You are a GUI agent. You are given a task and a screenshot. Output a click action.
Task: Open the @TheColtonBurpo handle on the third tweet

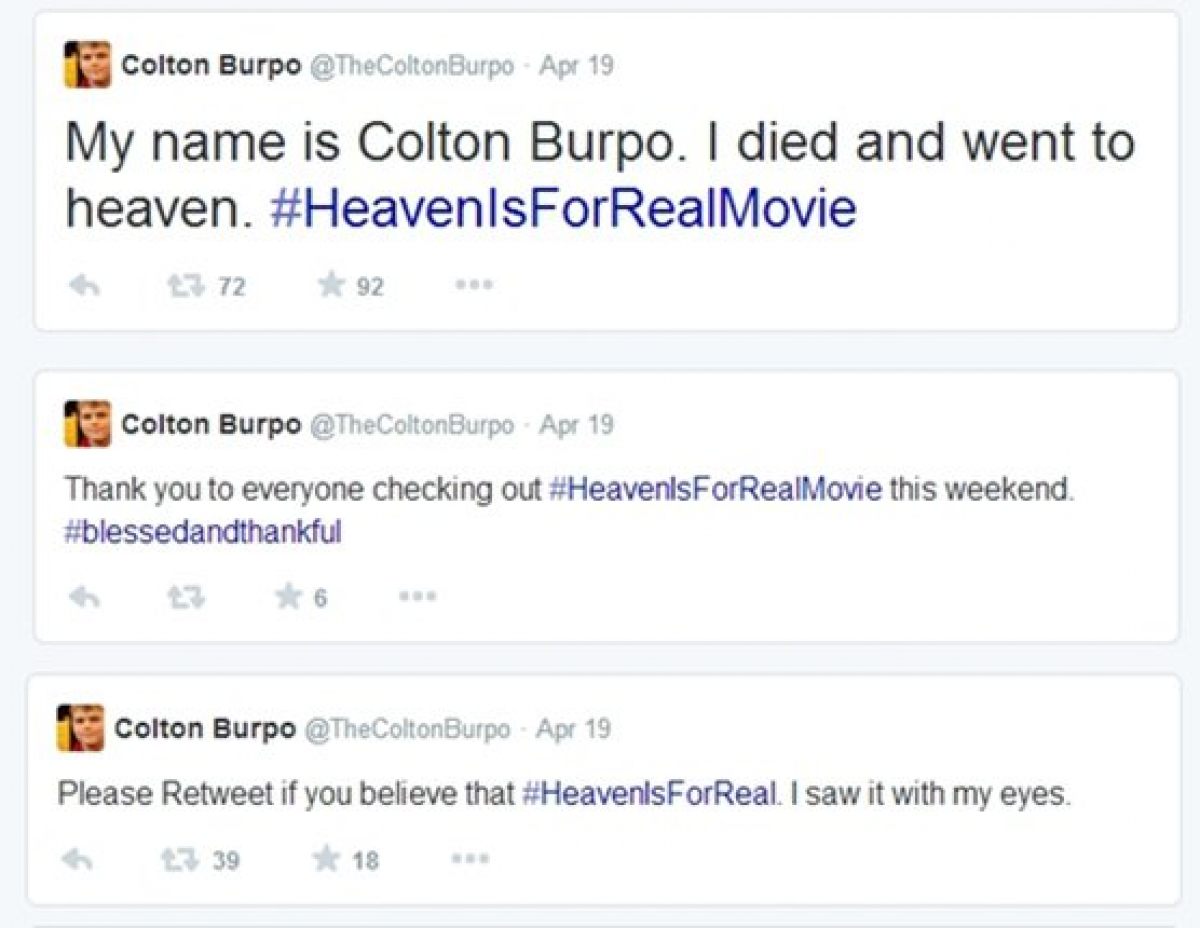click(x=407, y=728)
